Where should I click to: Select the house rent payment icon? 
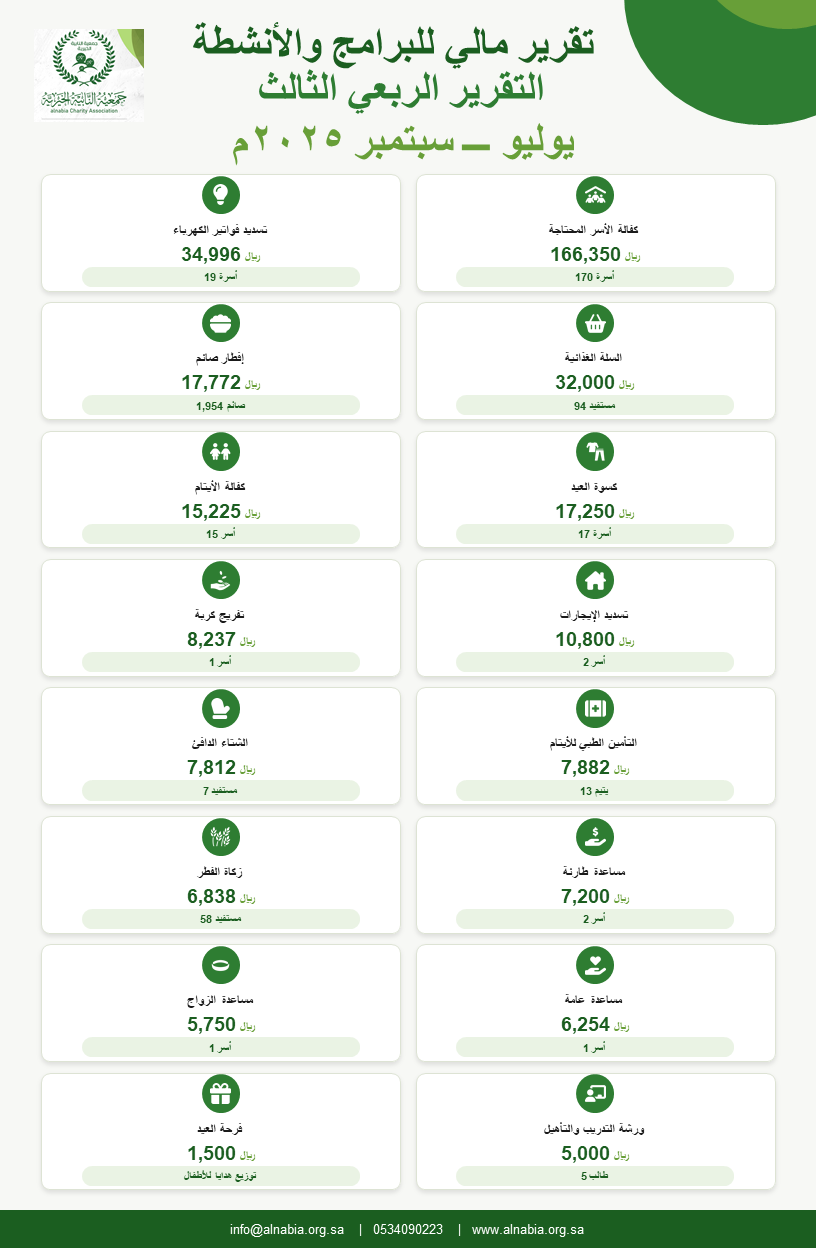(x=595, y=580)
